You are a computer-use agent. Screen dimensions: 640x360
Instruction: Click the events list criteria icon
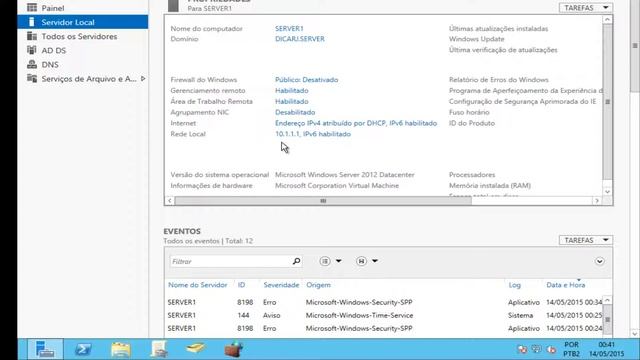pyautogui.click(x=325, y=261)
